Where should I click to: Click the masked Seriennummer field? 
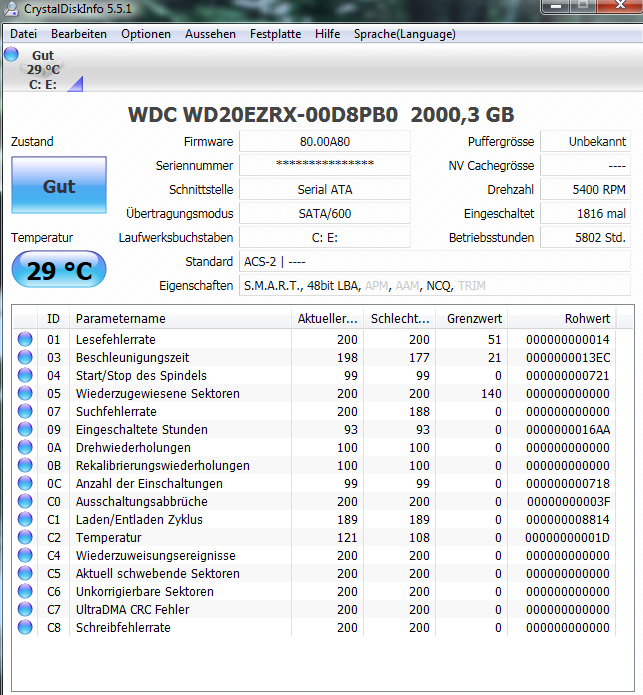325,165
